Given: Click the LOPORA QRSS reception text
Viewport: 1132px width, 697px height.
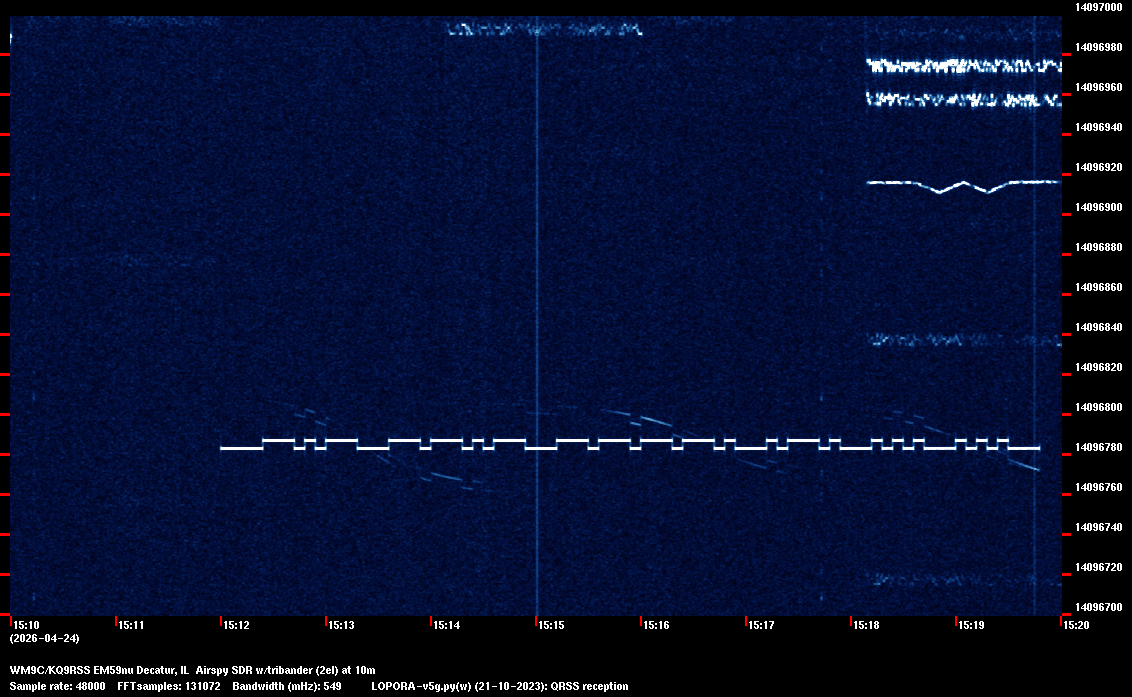Looking at the screenshot, I should pyautogui.click(x=499, y=686).
